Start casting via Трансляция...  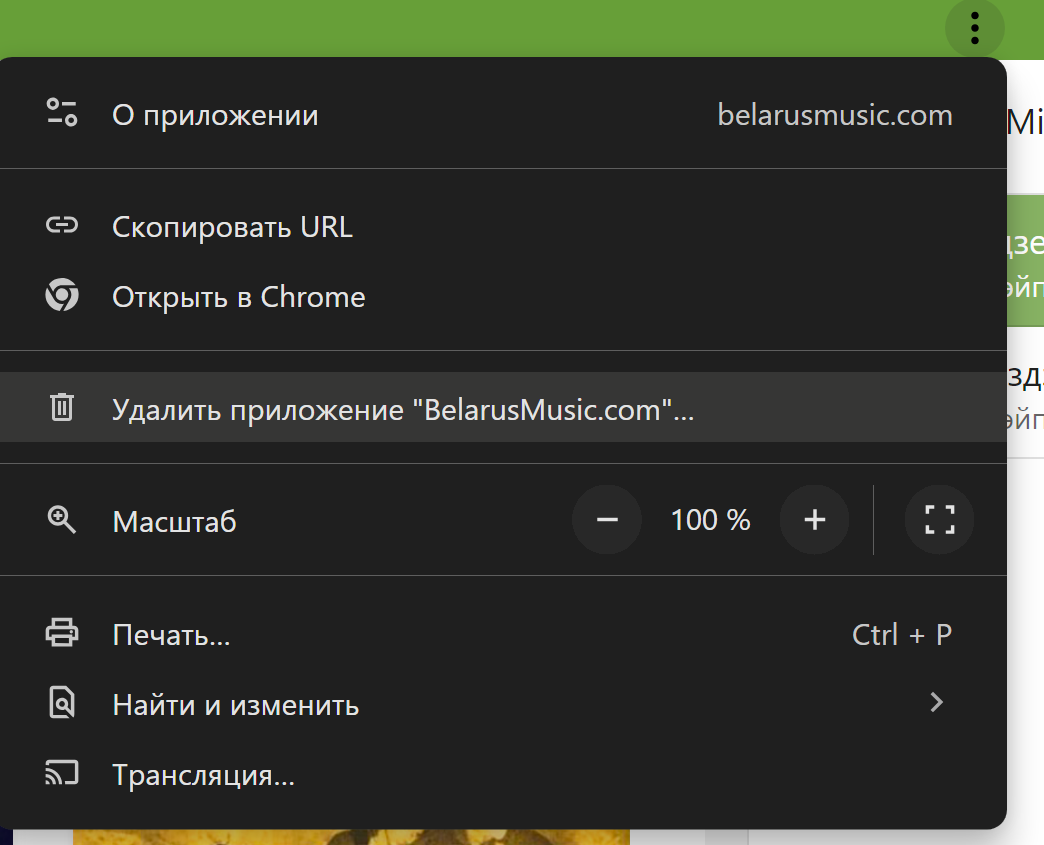point(203,775)
